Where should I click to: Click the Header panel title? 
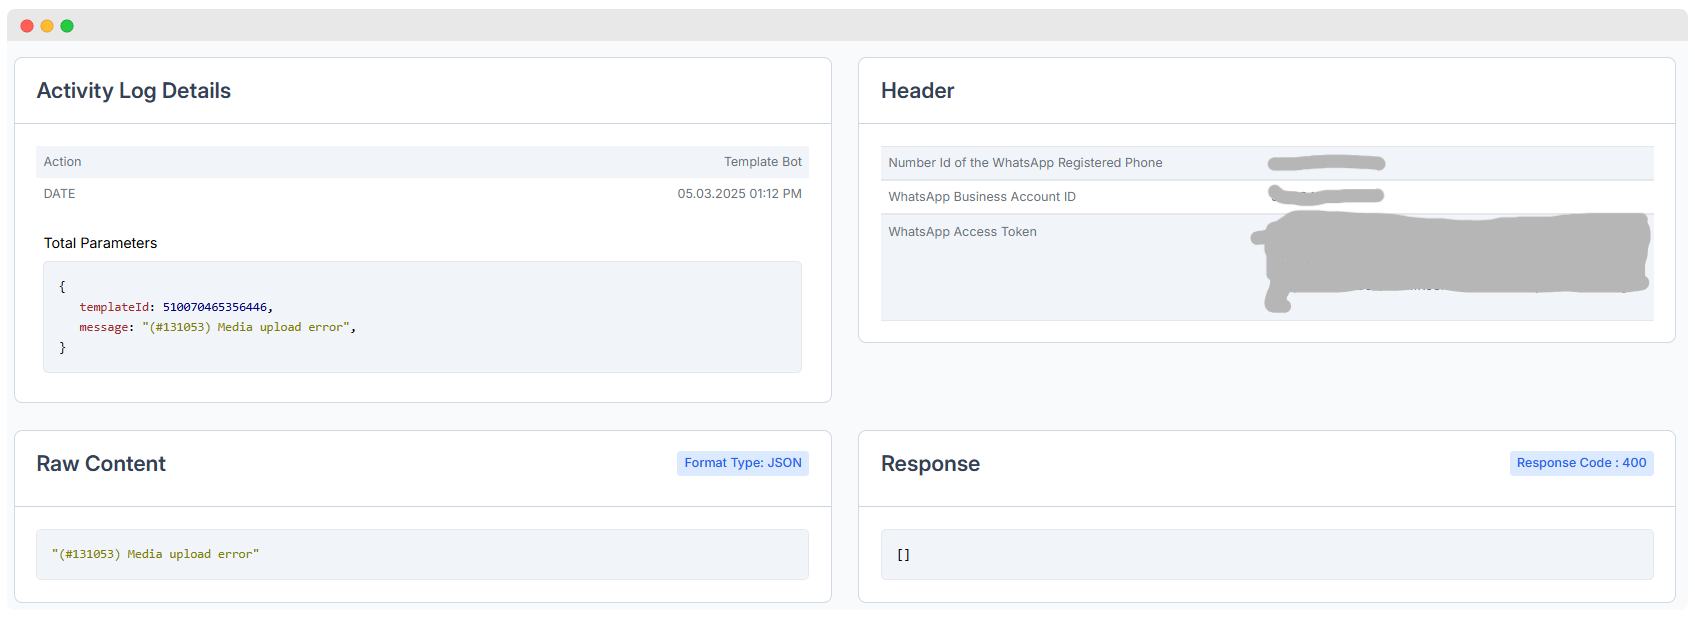(917, 91)
